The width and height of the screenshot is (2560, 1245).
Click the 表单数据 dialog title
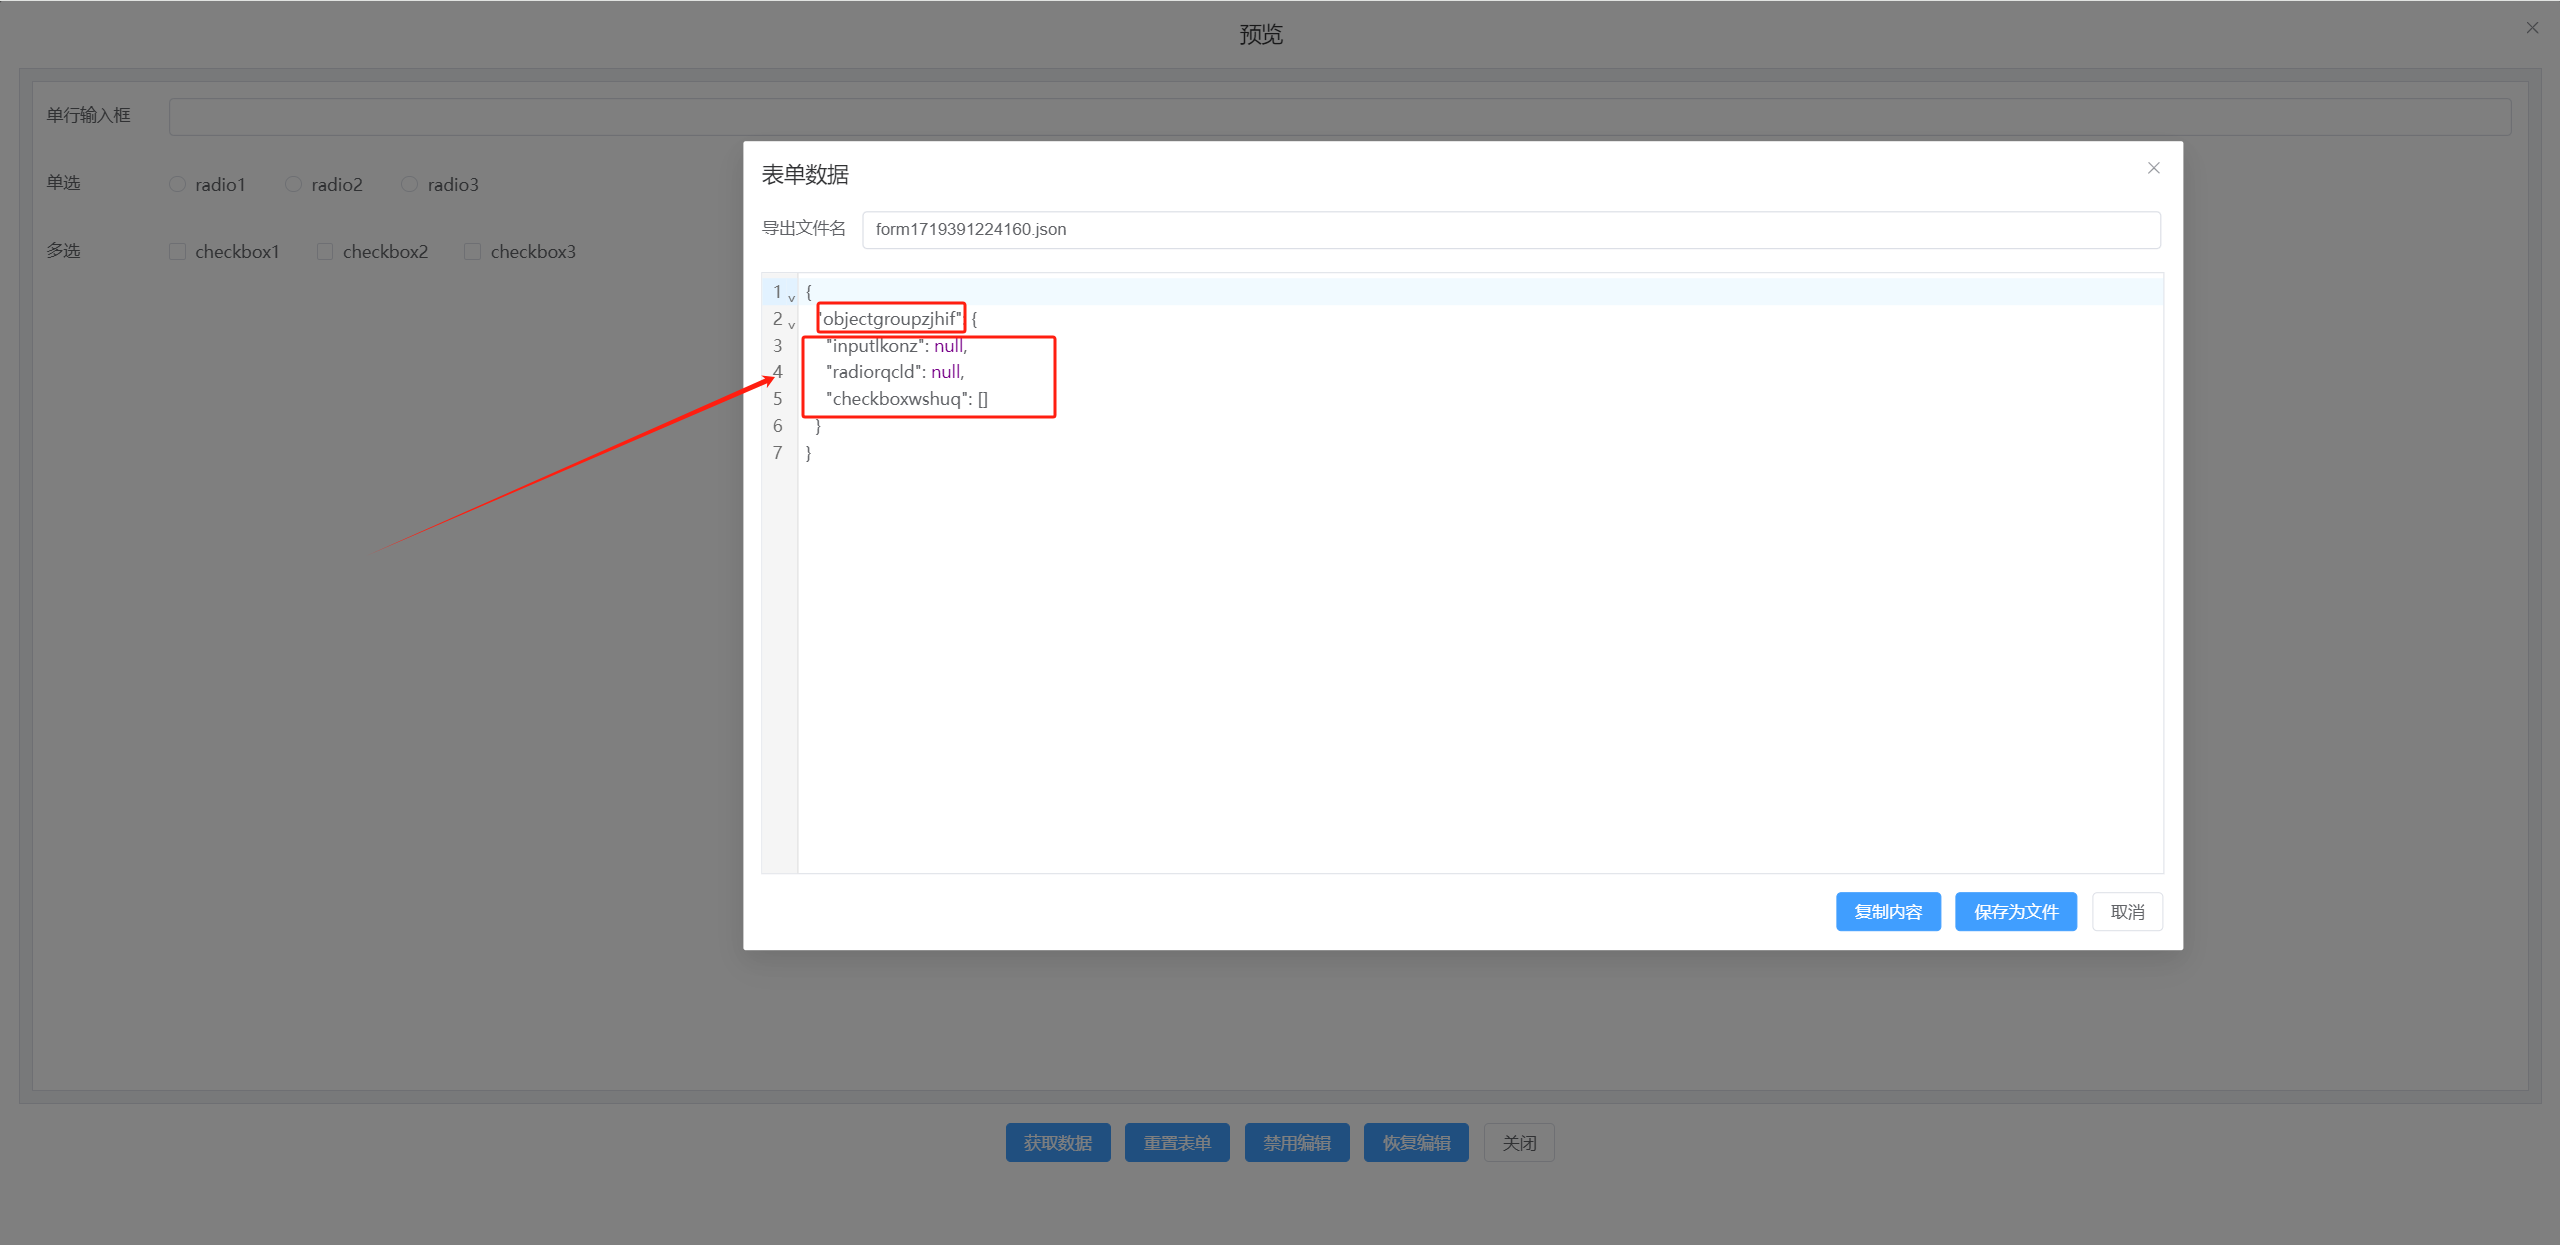point(805,175)
